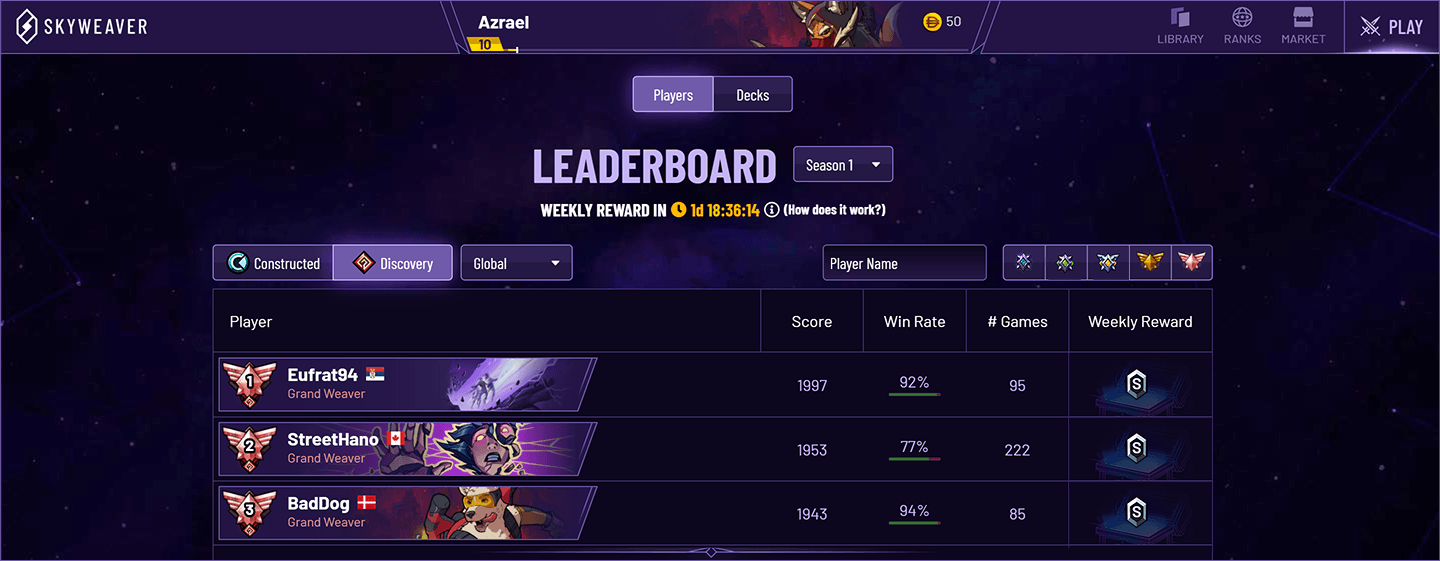Click the info icon beside the reward timer
The height and width of the screenshot is (561, 1440).
click(x=772, y=210)
